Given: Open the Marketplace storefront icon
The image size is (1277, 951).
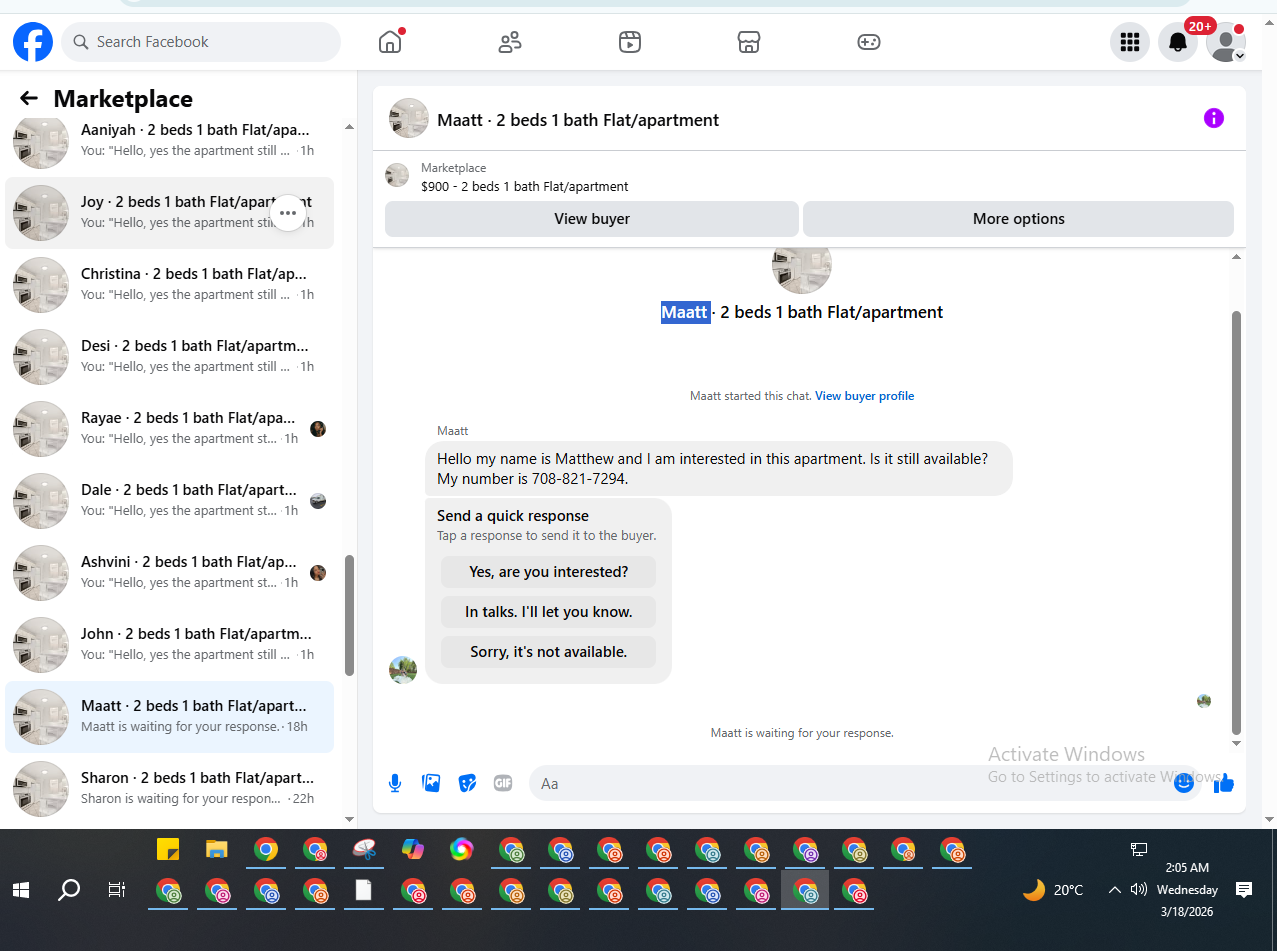Looking at the screenshot, I should click(749, 42).
